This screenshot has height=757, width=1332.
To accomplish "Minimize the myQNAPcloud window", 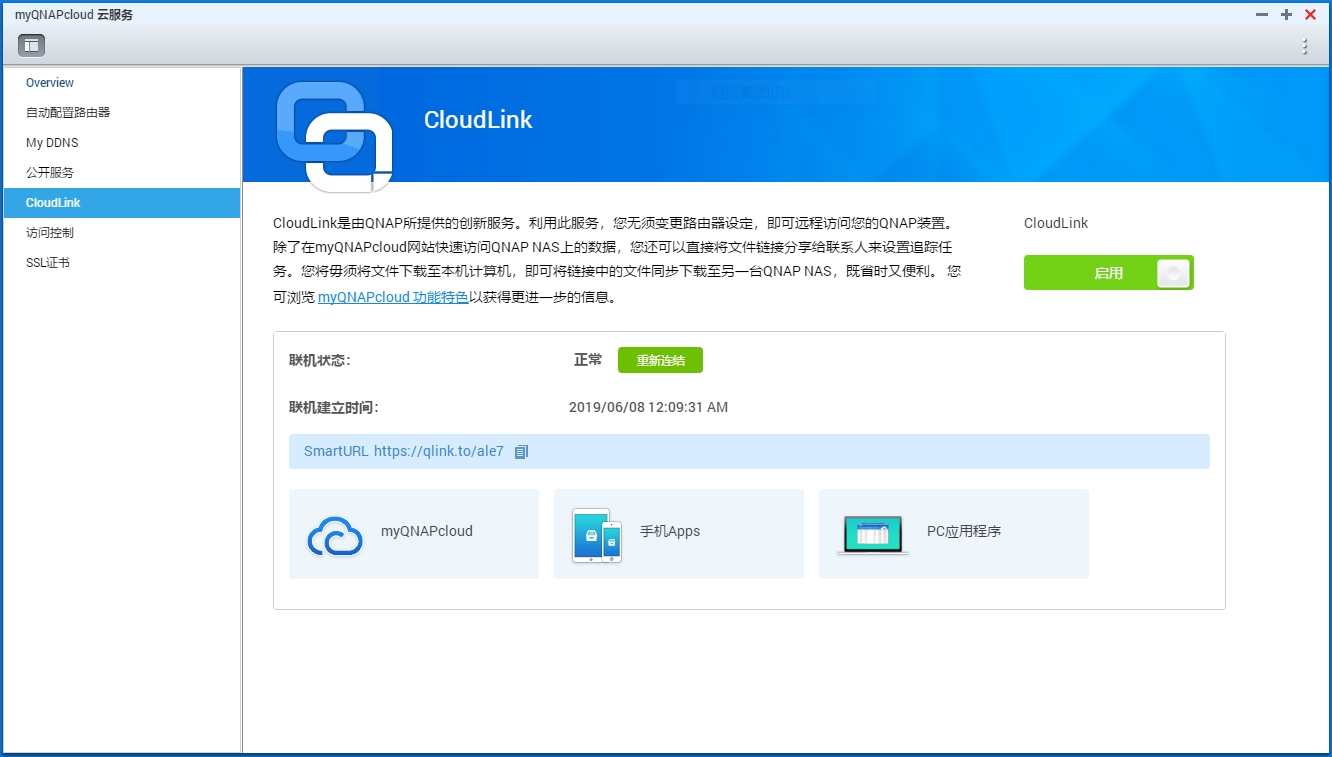I will point(1262,15).
